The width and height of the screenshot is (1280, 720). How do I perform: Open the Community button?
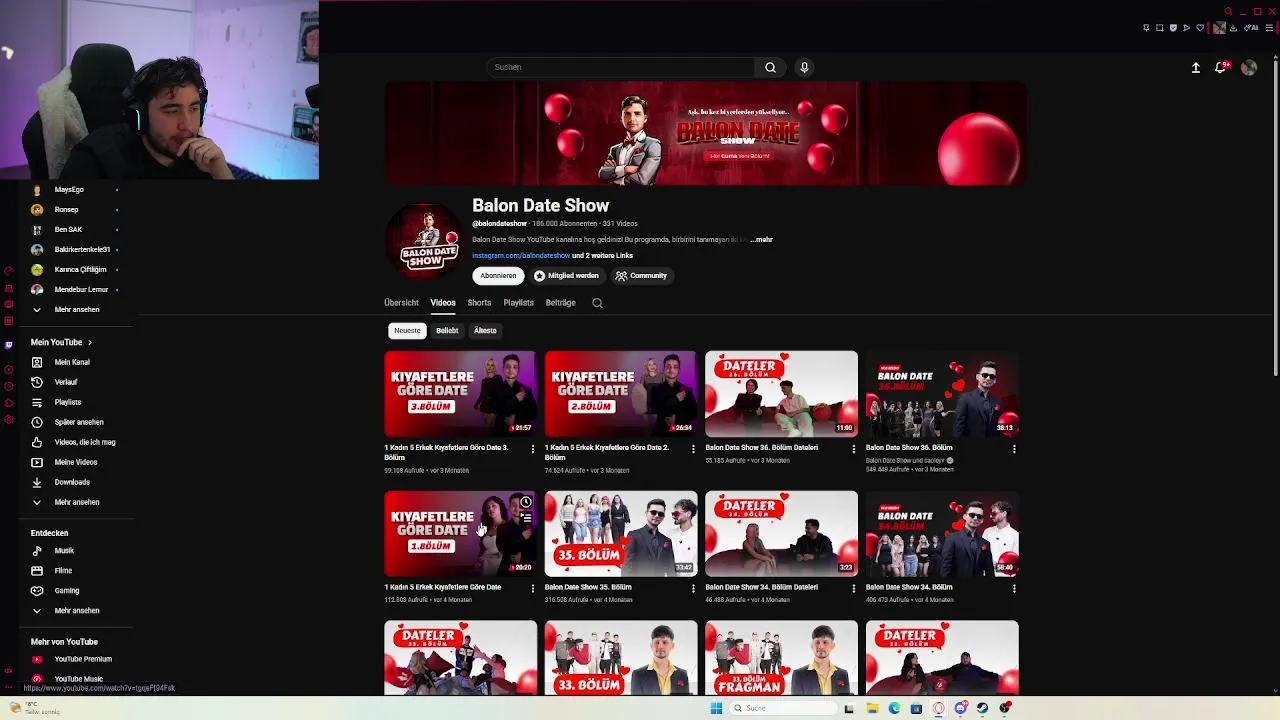click(641, 276)
